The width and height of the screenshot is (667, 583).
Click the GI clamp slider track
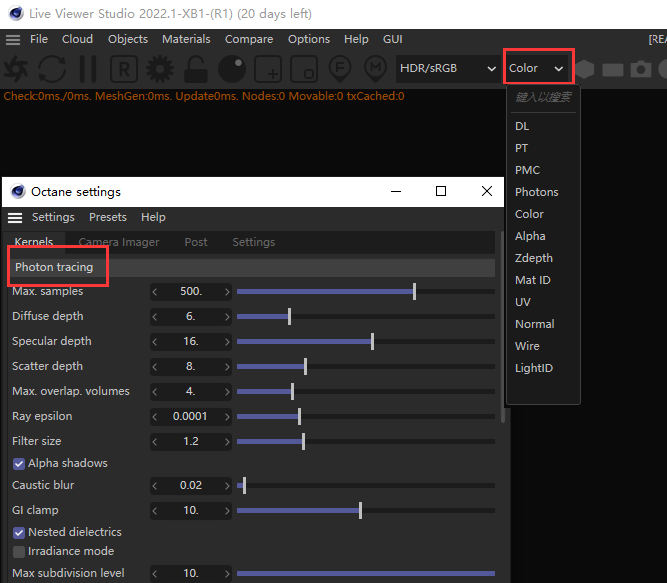tap(366, 510)
